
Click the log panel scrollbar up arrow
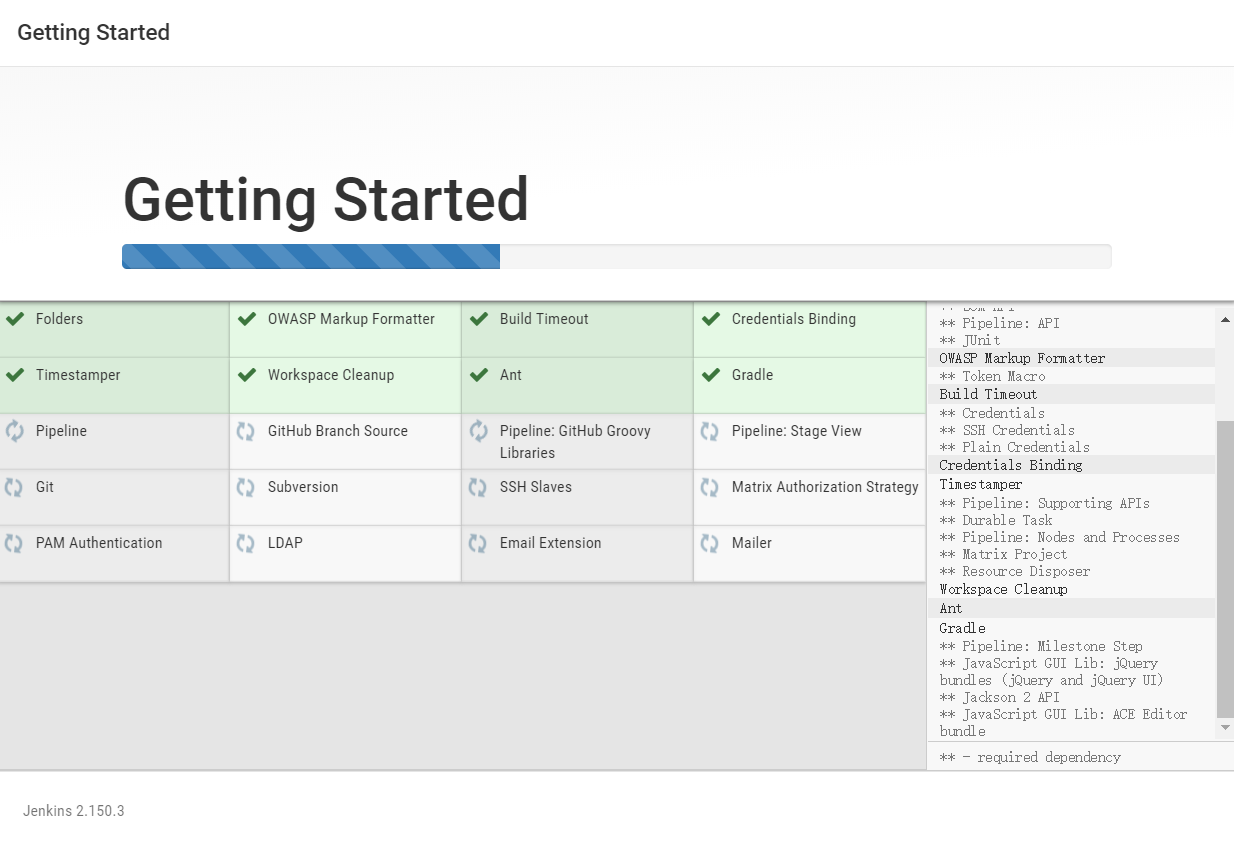coord(1225,319)
